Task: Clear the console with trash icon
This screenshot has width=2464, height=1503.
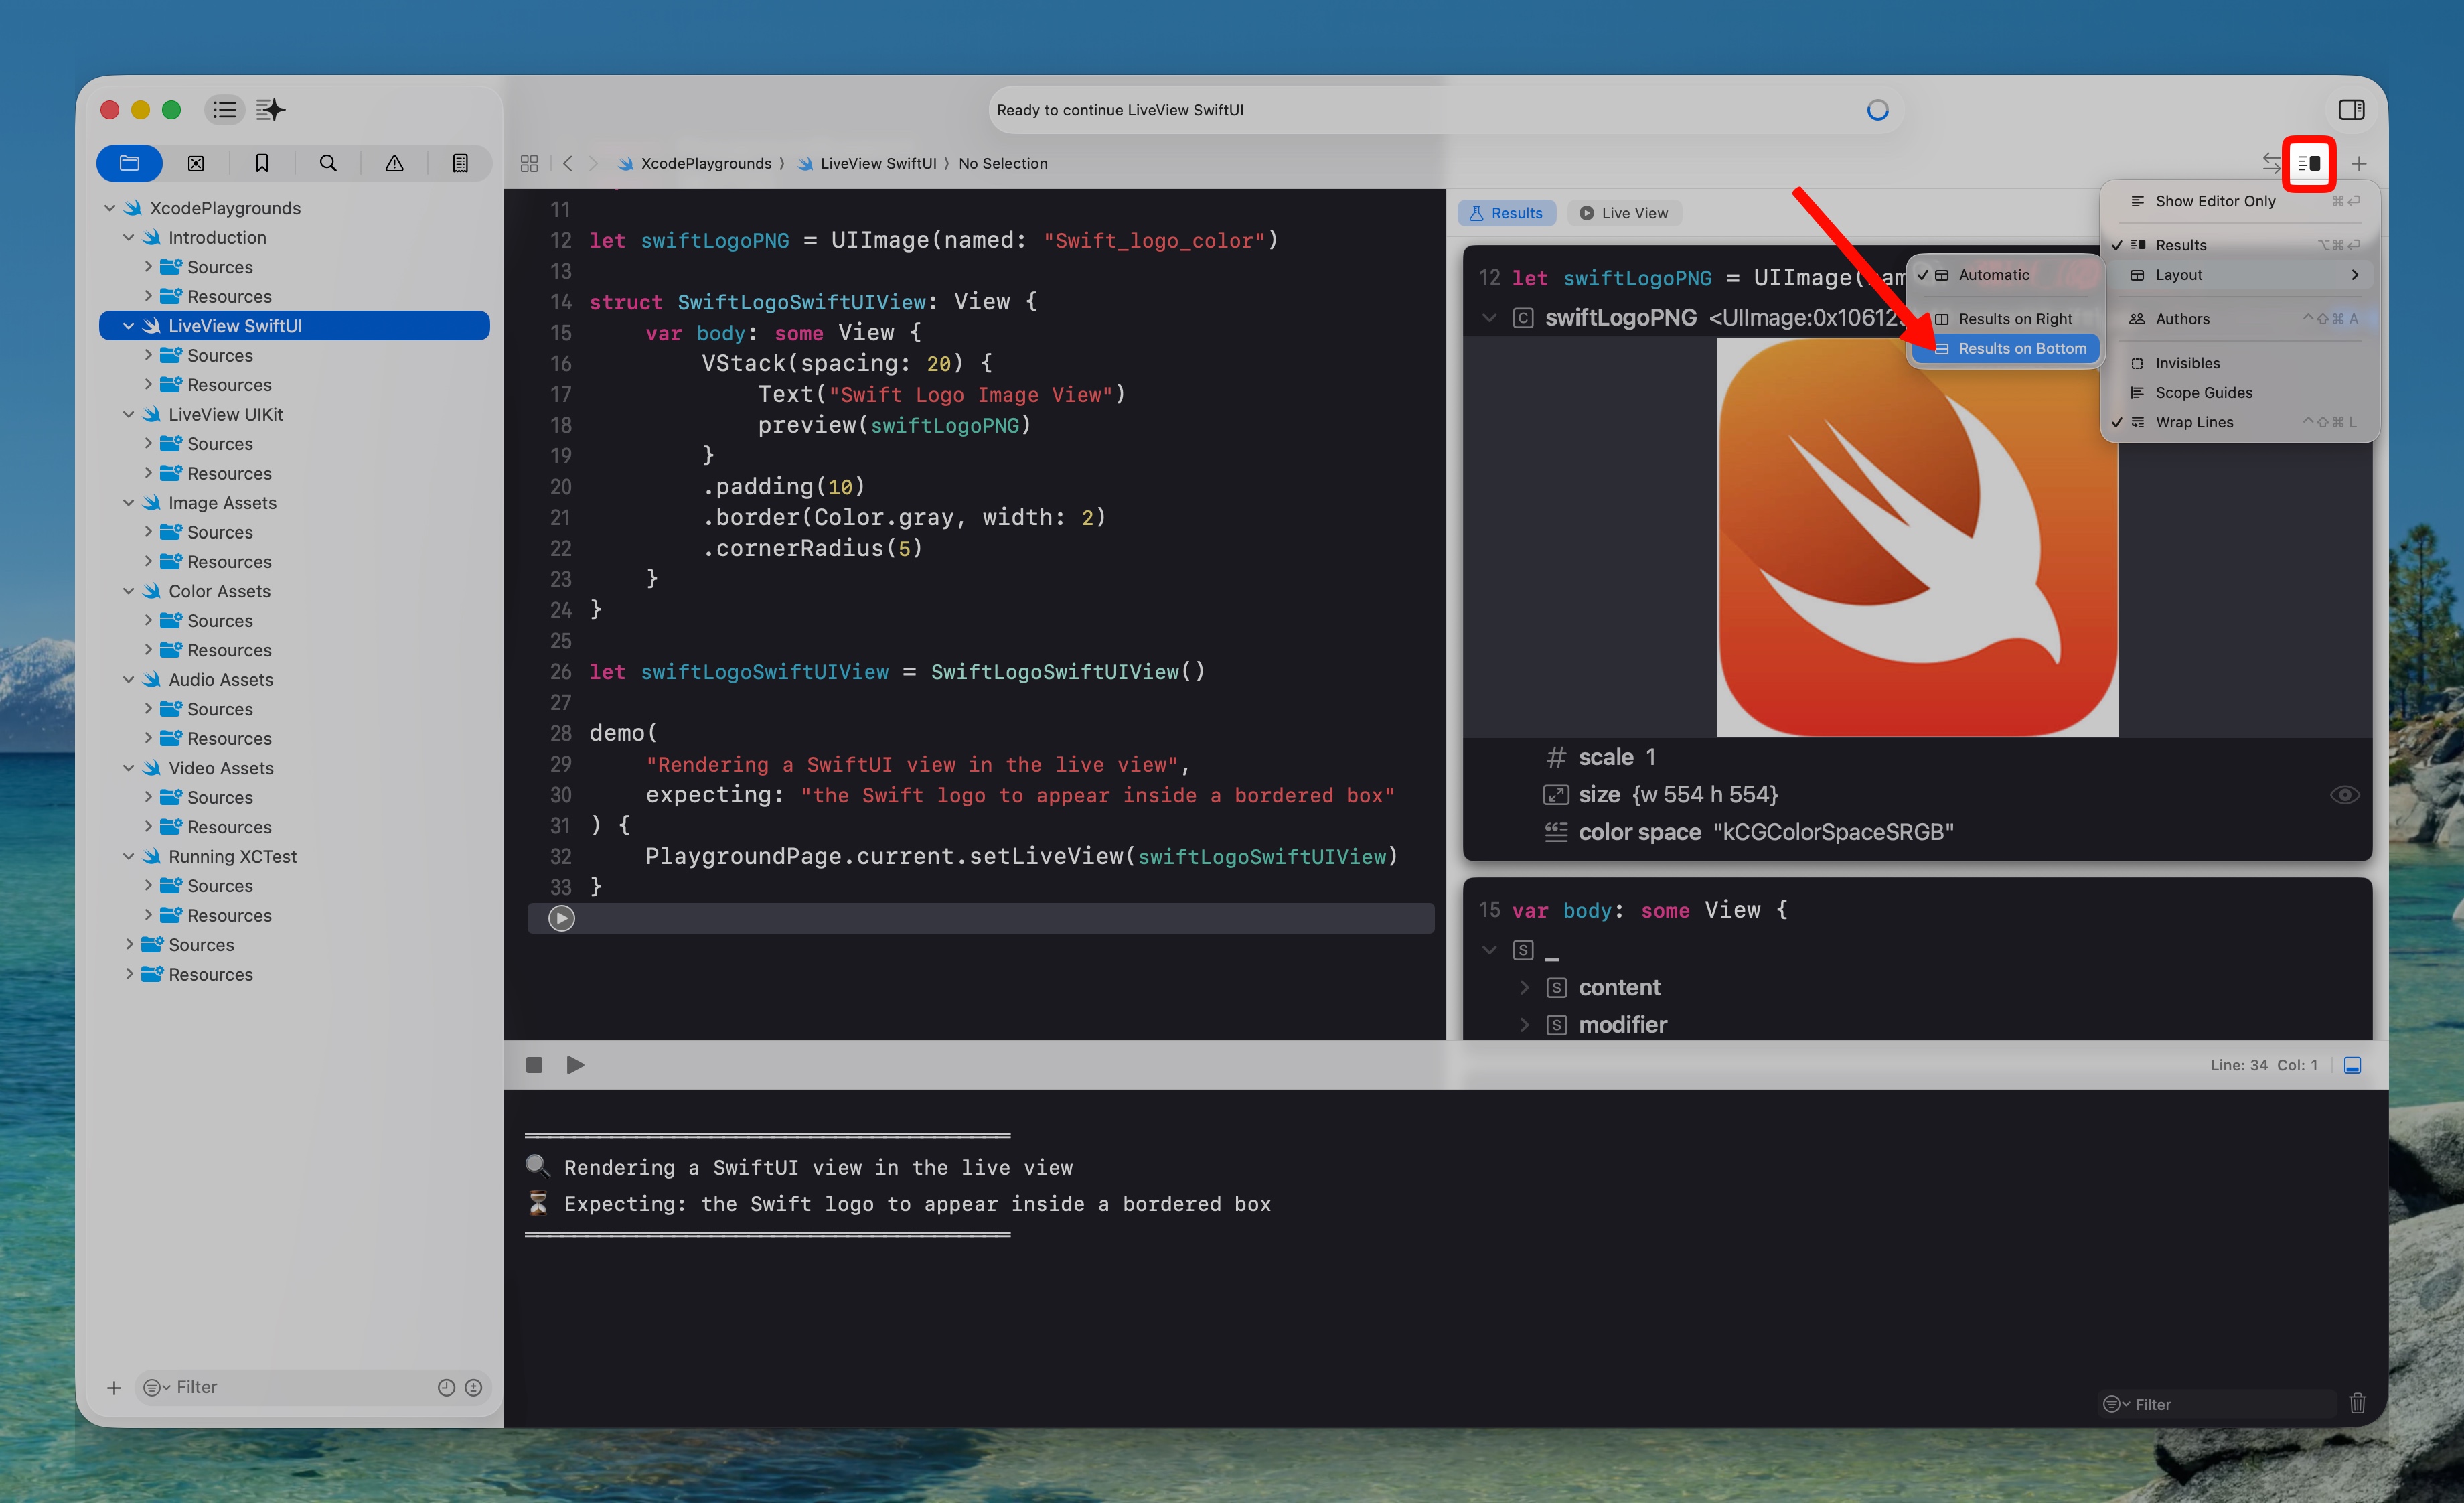Action: [x=2357, y=1403]
